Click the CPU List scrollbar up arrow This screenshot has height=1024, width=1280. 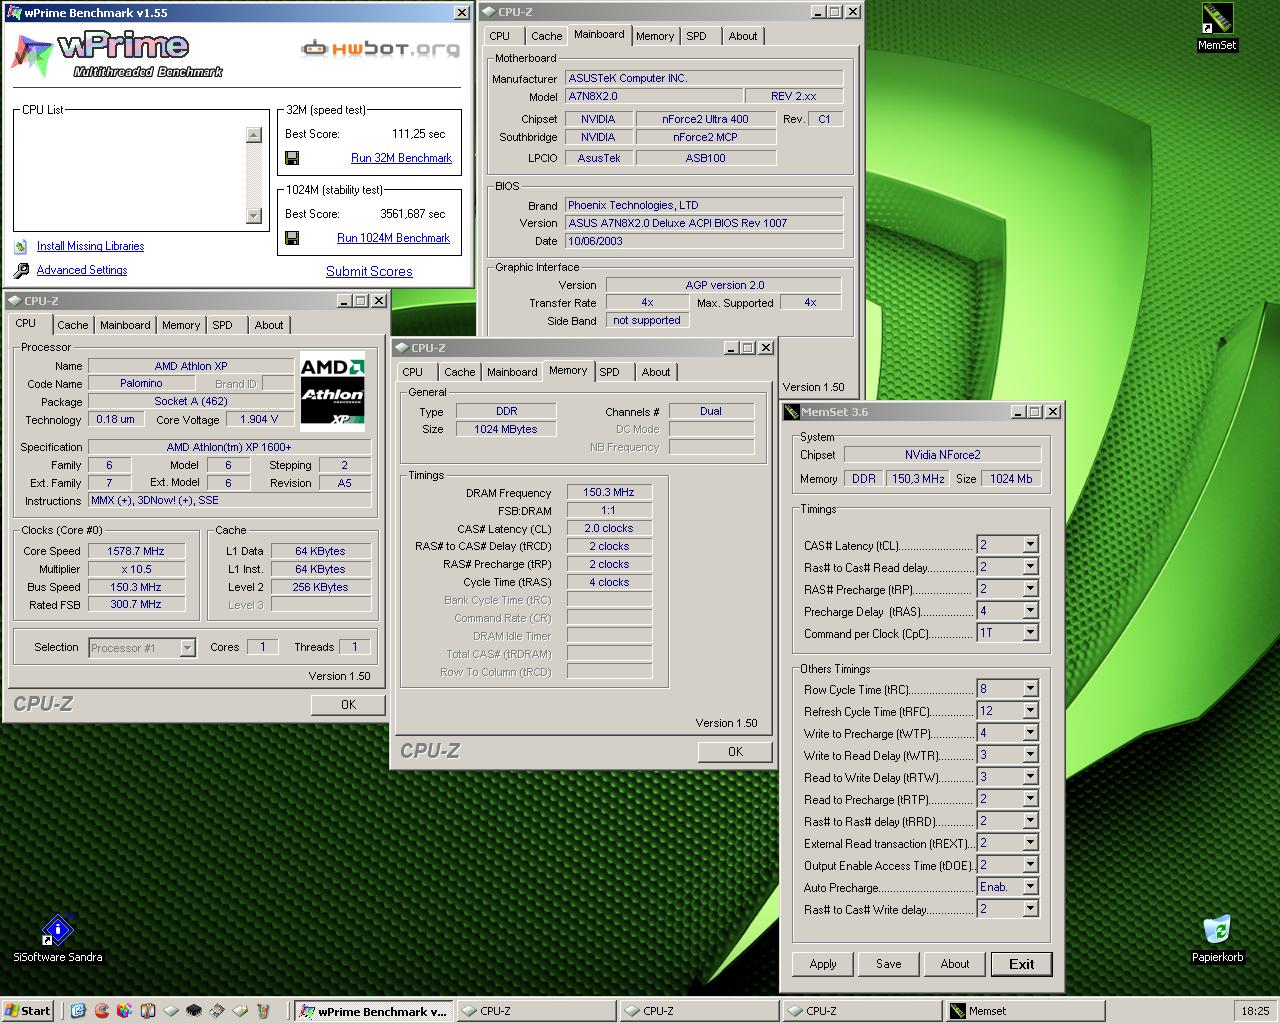tap(254, 135)
